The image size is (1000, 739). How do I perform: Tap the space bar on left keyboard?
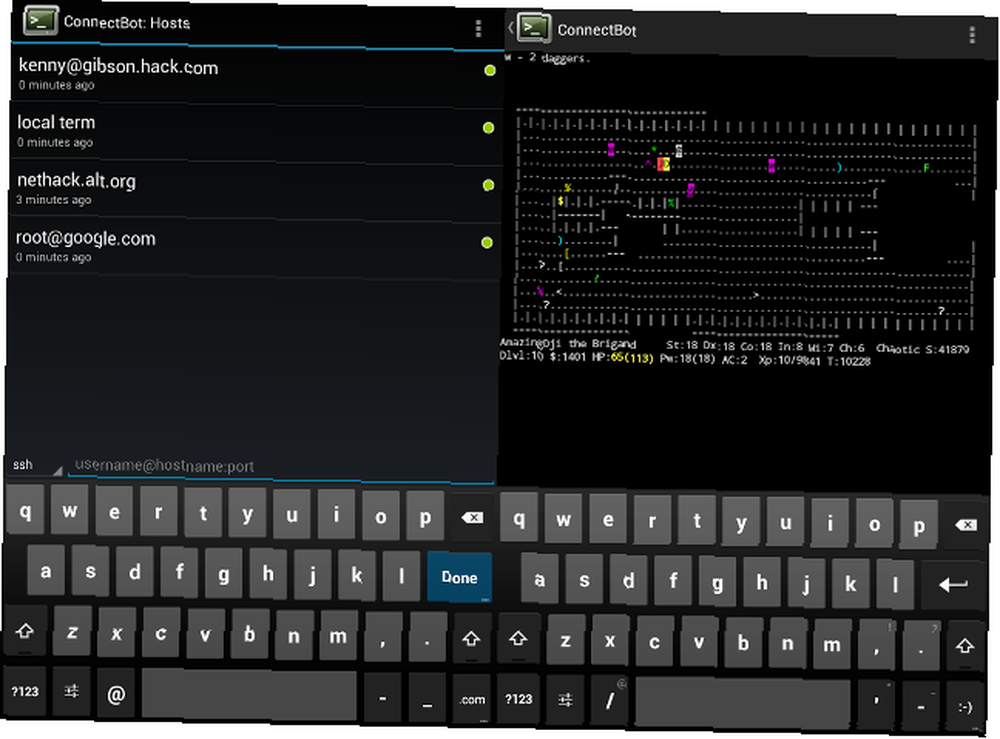coord(249,695)
